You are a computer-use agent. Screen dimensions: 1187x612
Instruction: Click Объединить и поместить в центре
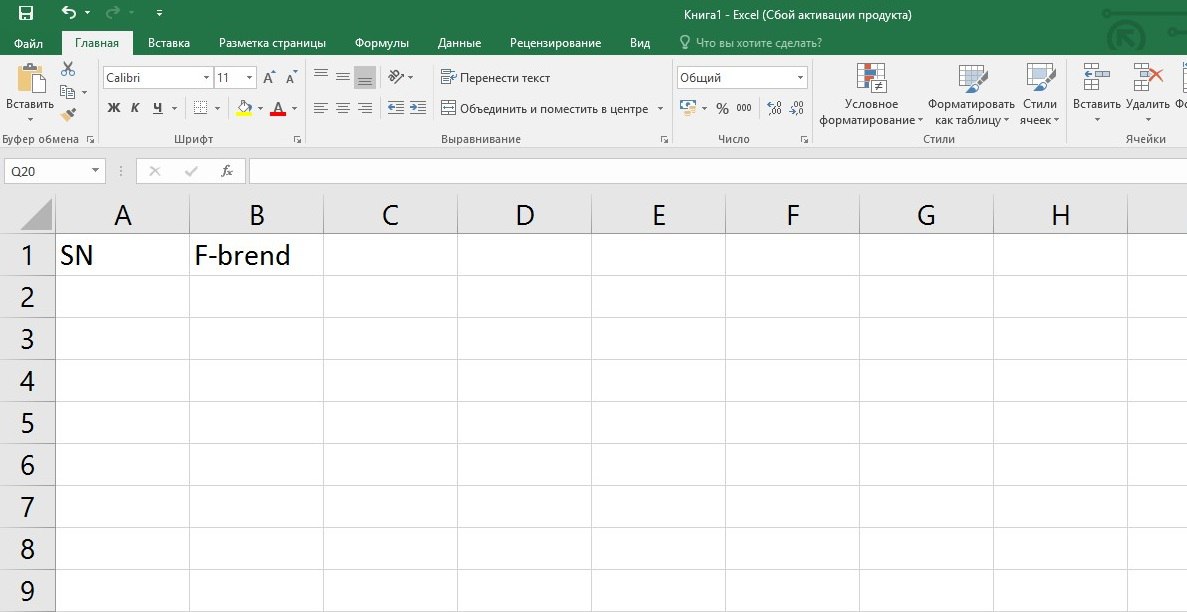(544, 108)
